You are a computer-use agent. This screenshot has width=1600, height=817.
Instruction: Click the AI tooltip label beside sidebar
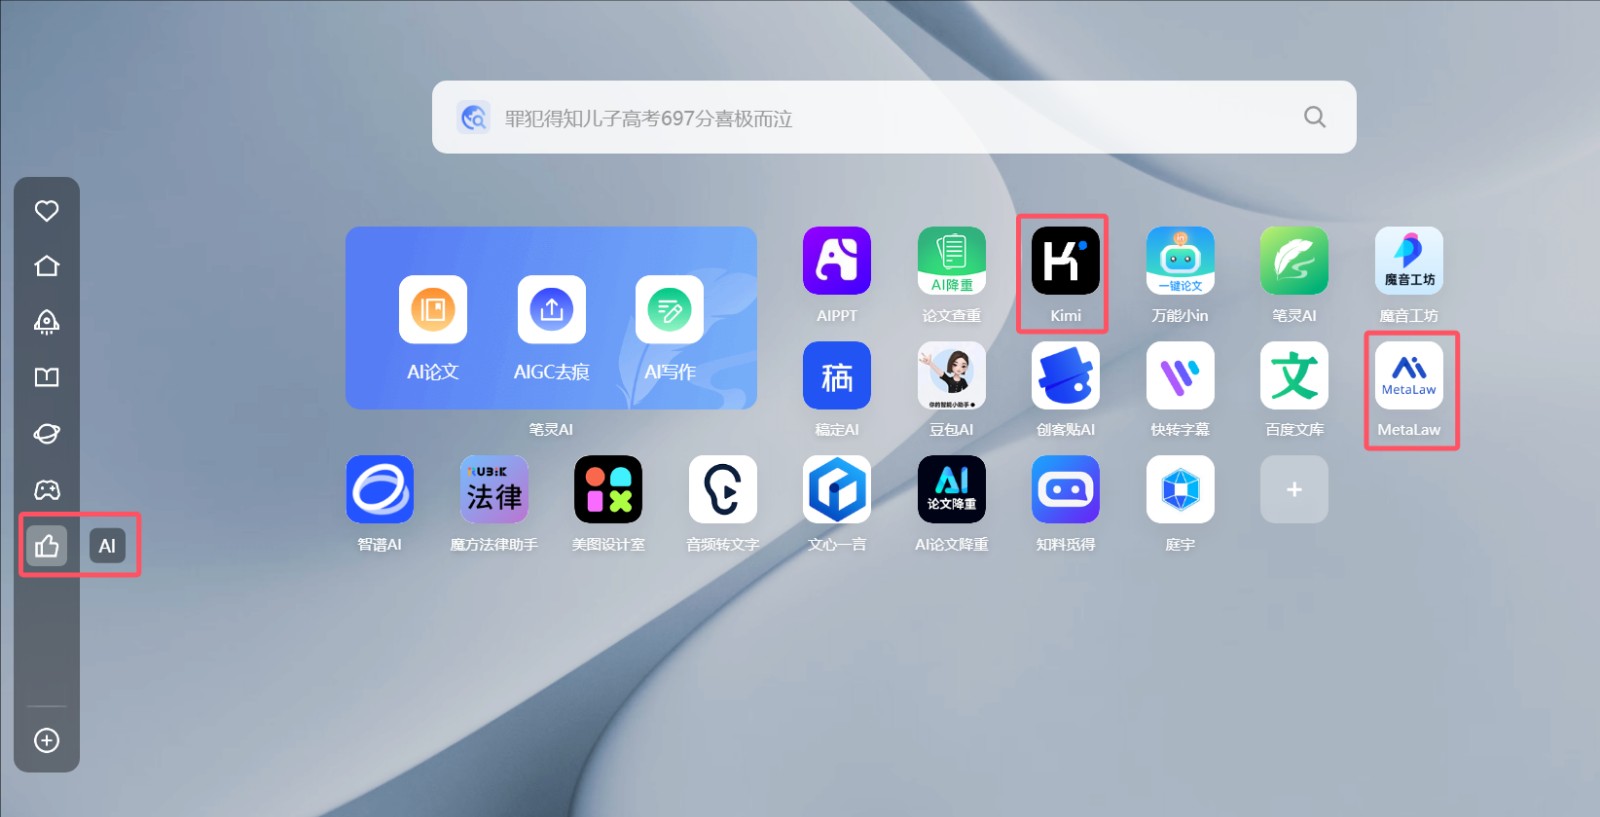(x=107, y=546)
